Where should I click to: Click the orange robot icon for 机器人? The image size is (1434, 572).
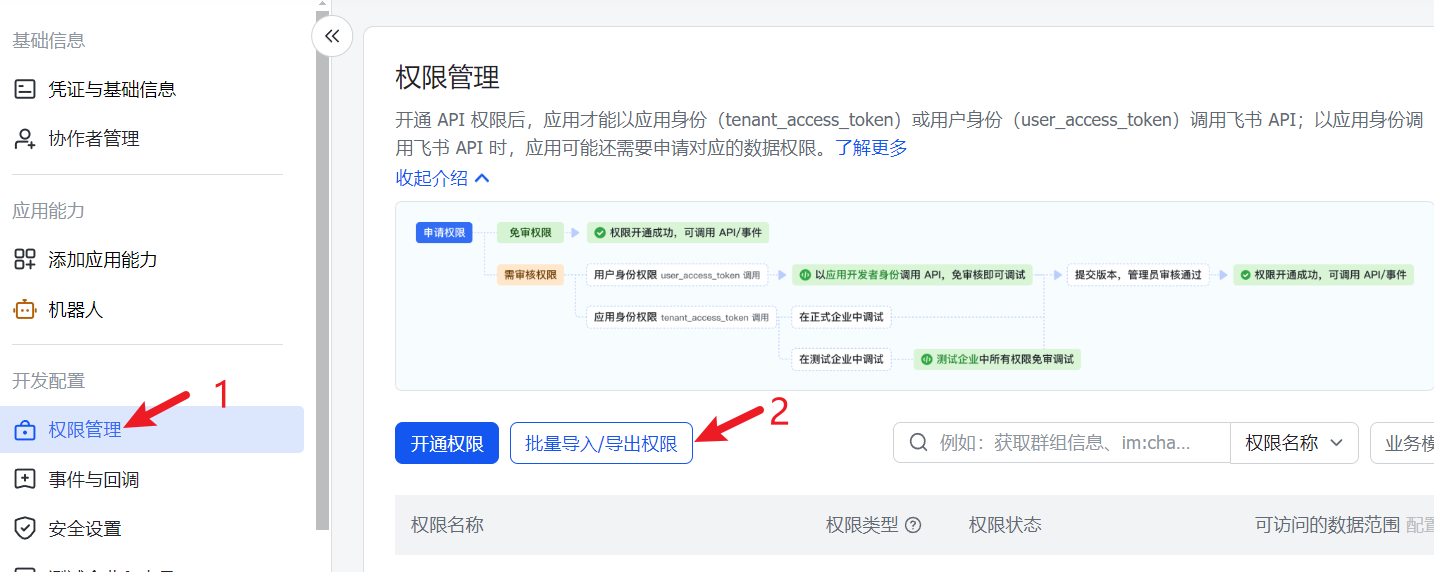(x=25, y=310)
